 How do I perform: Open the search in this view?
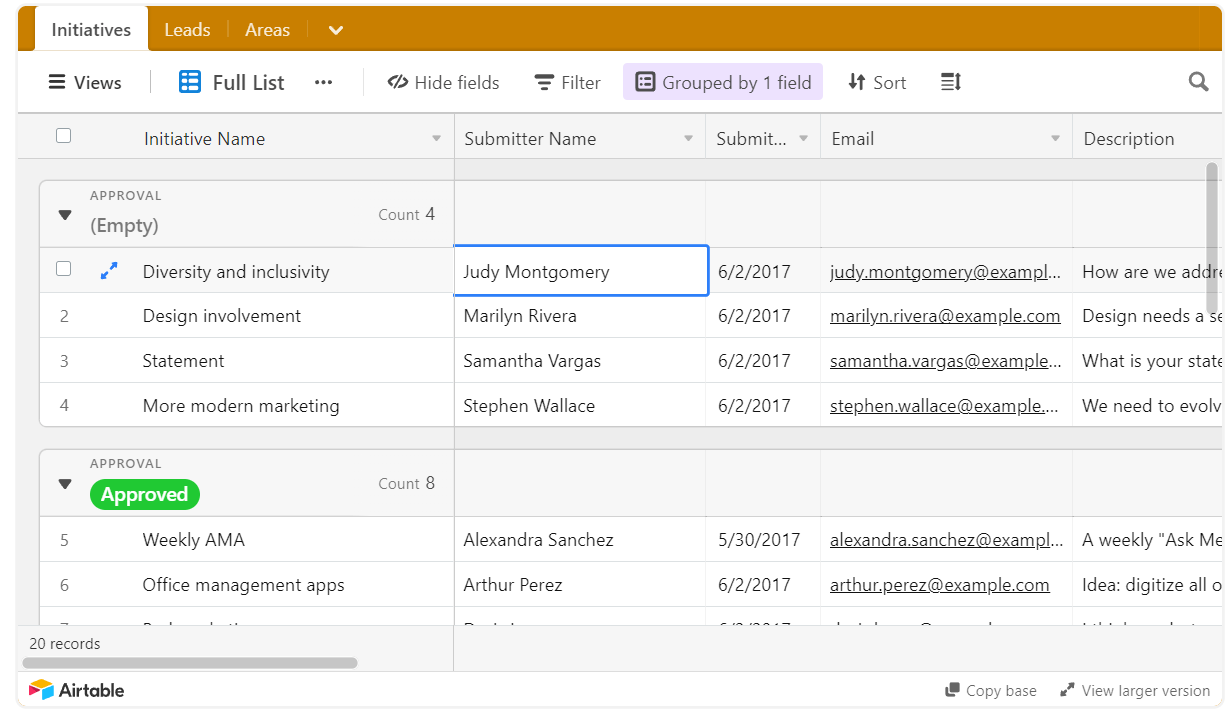(1198, 81)
